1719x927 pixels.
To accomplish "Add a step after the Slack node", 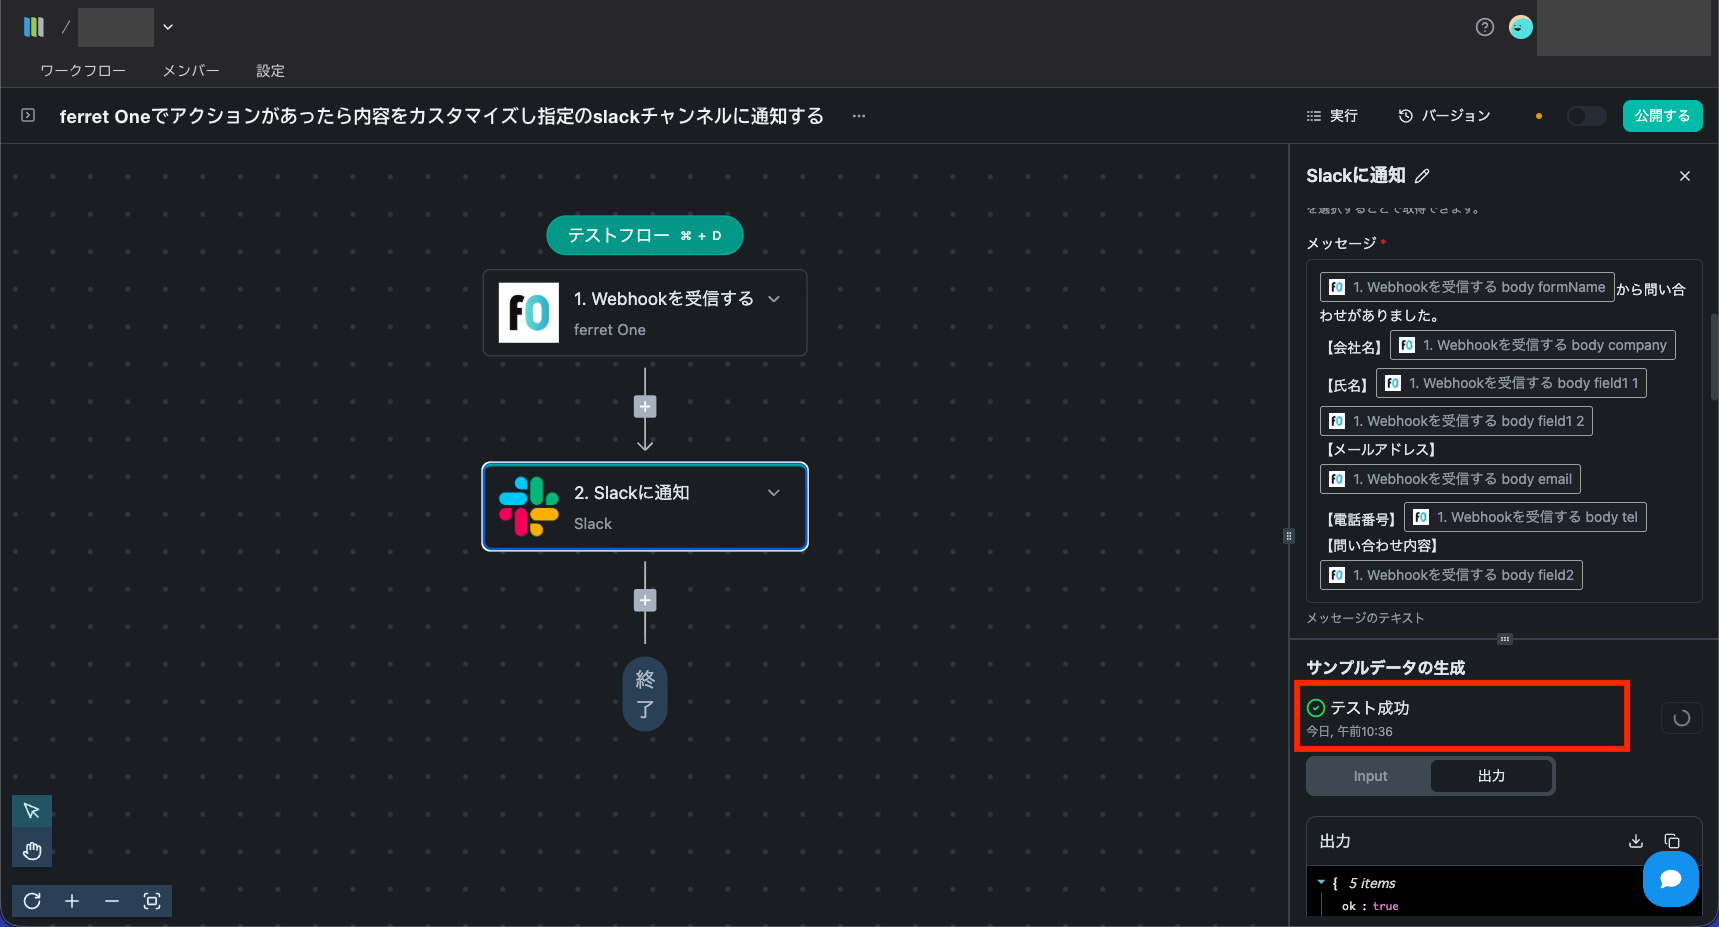I will tap(645, 601).
